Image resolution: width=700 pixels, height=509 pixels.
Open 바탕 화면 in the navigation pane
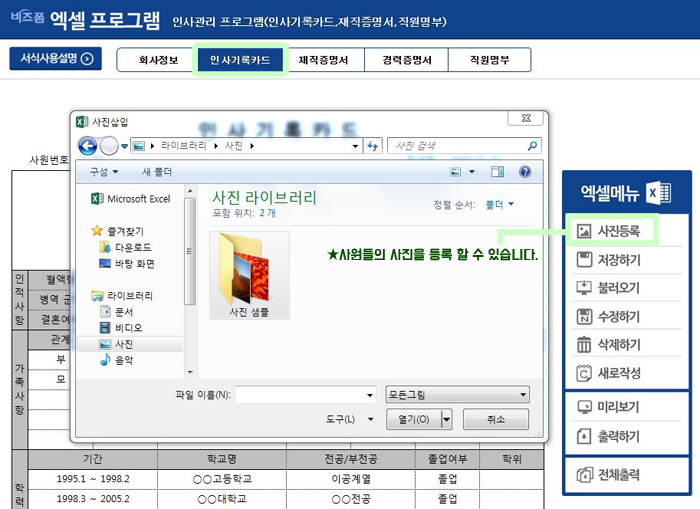tap(127, 263)
